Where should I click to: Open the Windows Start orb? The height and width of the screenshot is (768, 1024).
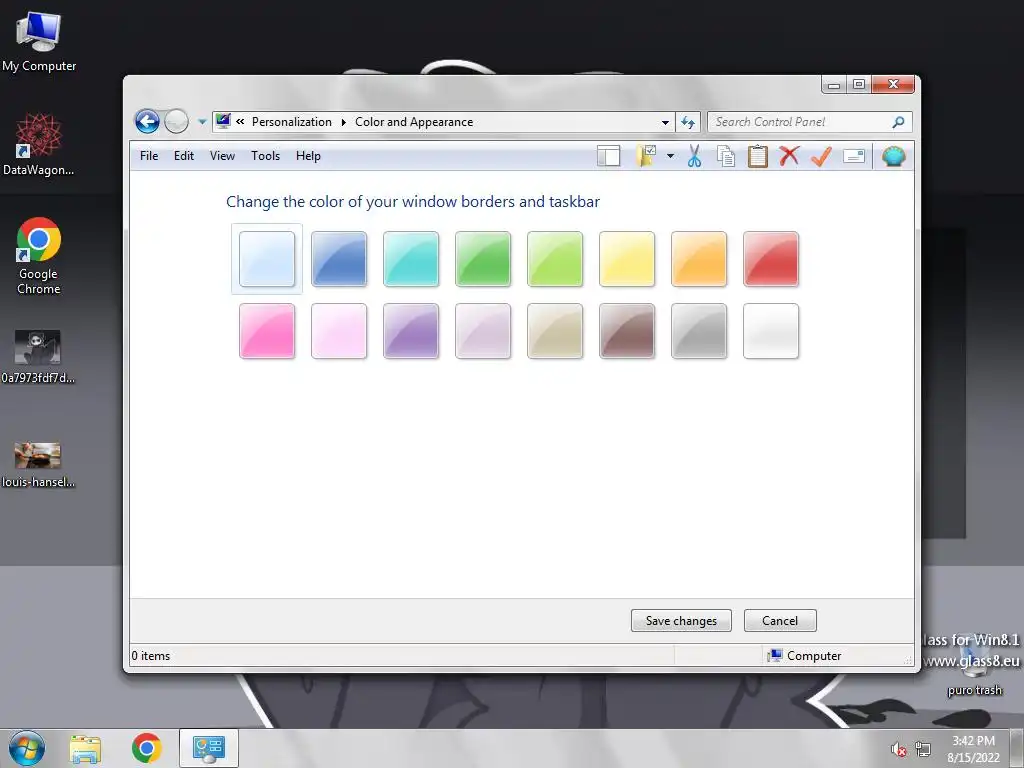tap(27, 748)
